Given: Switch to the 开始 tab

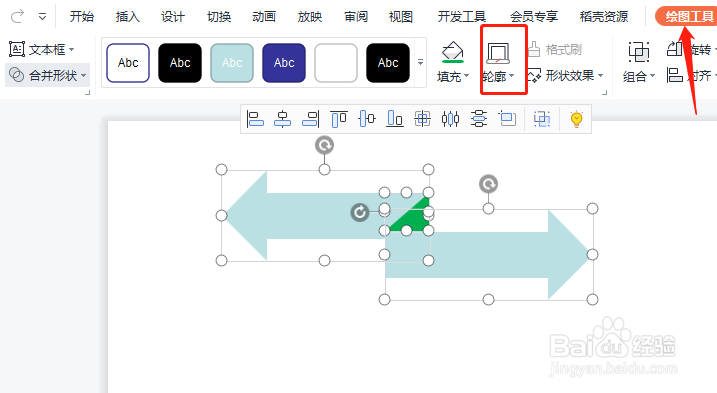Looking at the screenshot, I should [82, 17].
